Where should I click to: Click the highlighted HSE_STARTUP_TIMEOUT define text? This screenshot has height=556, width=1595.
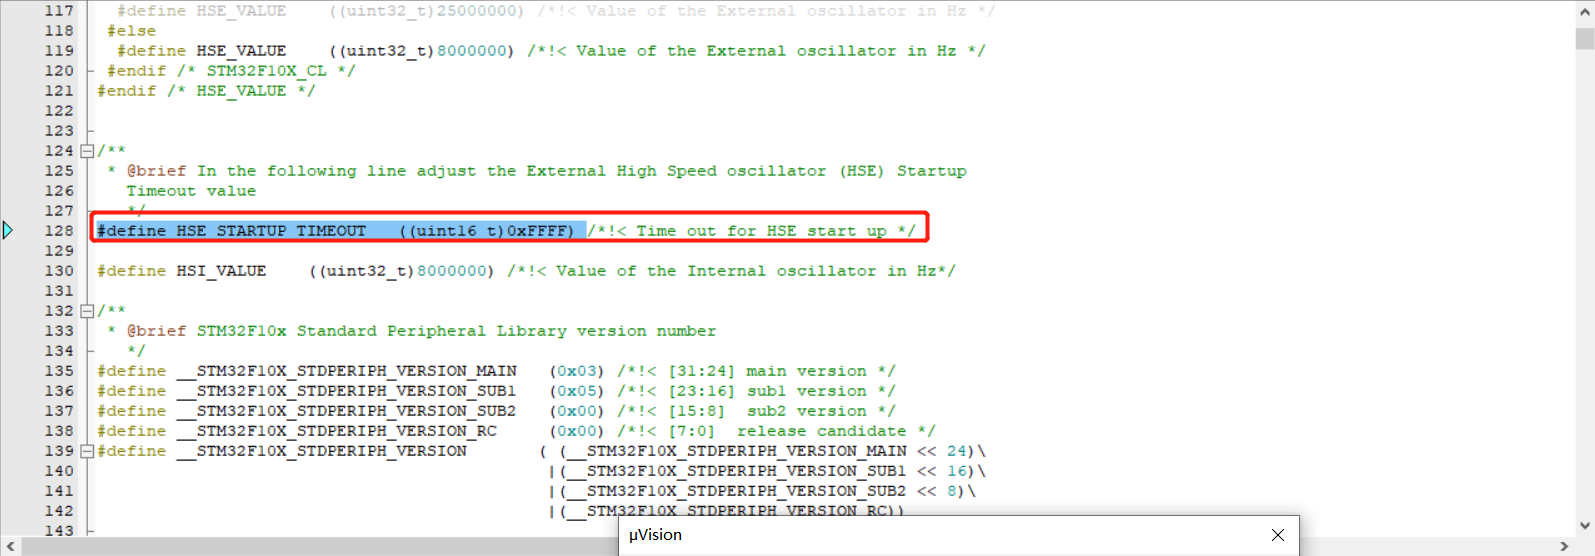click(x=341, y=231)
